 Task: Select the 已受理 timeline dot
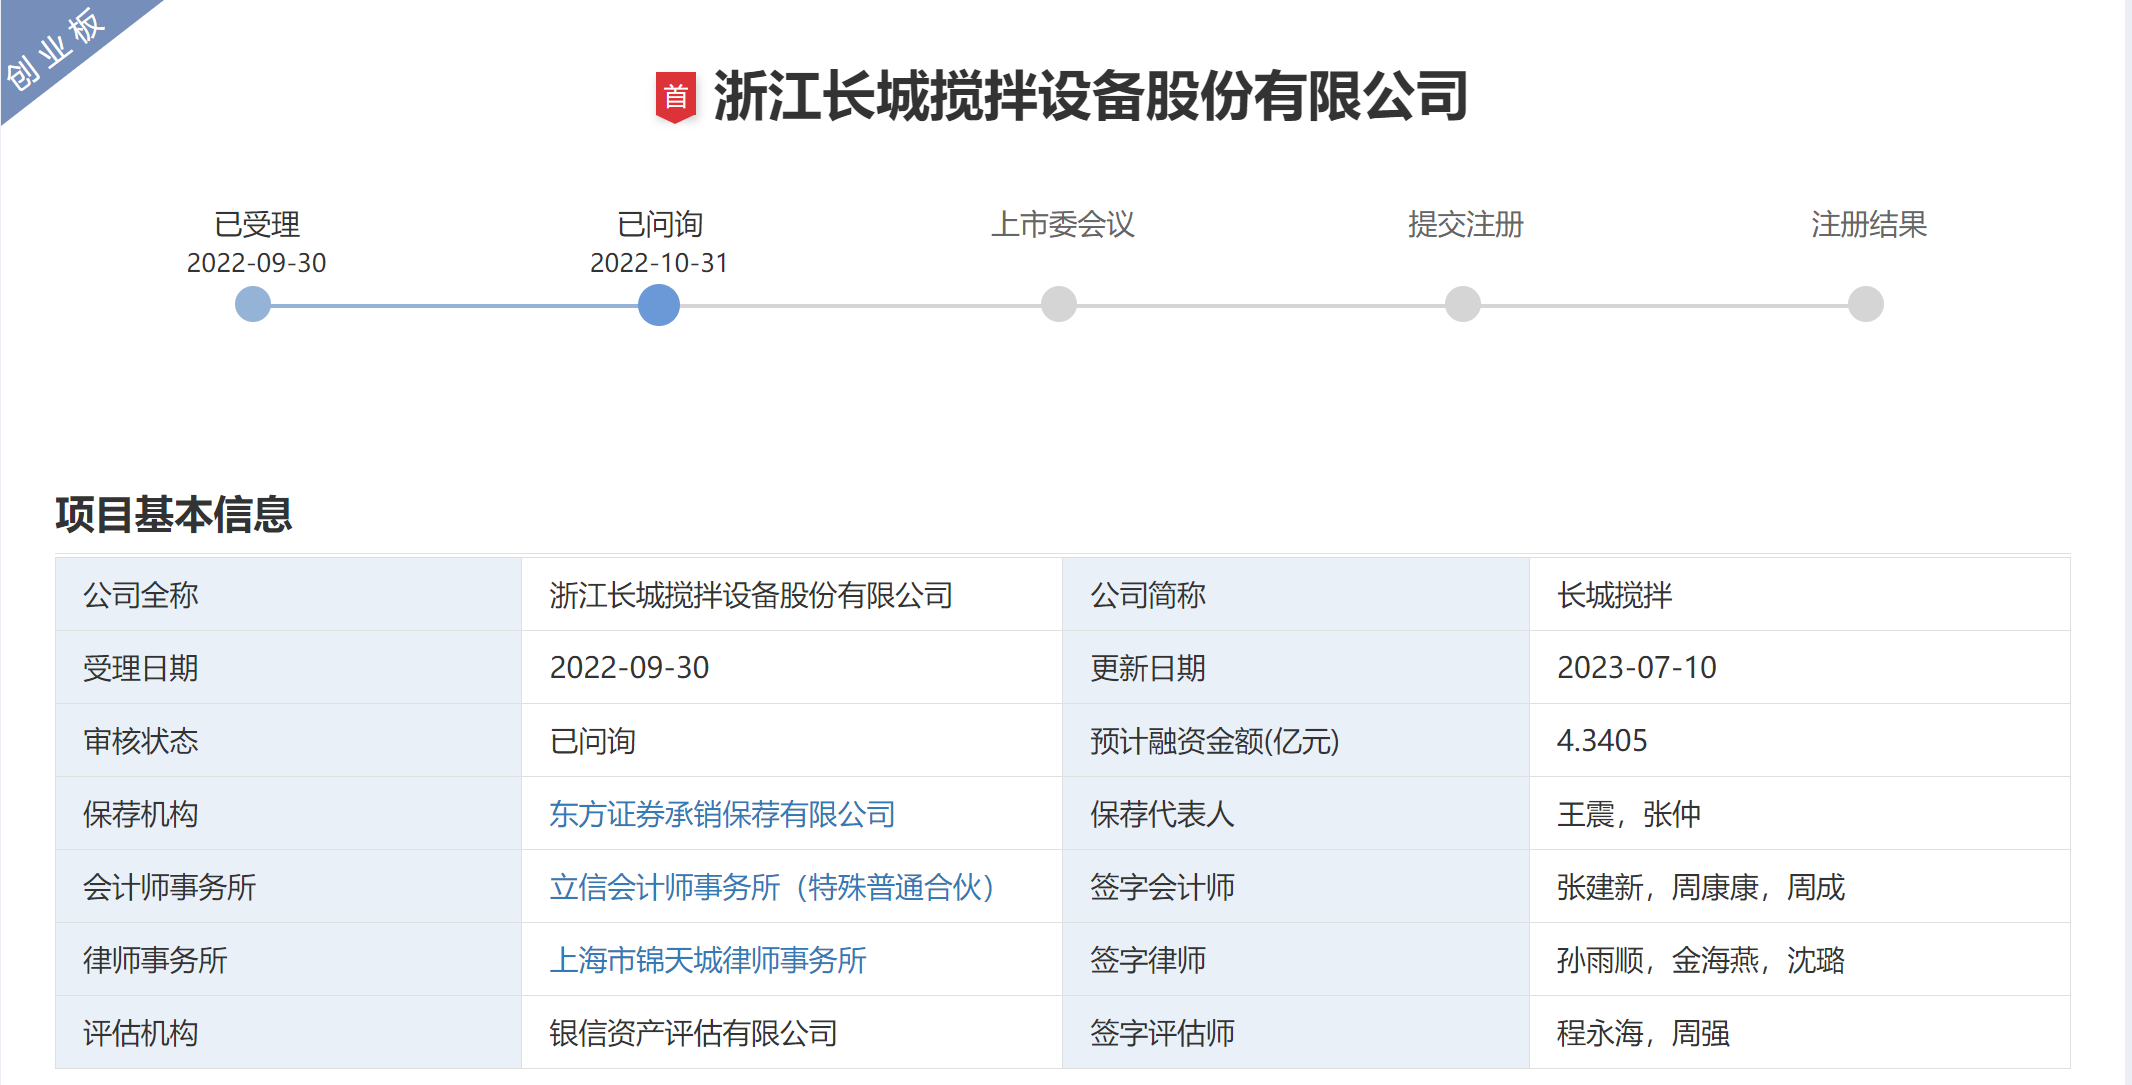click(x=251, y=303)
